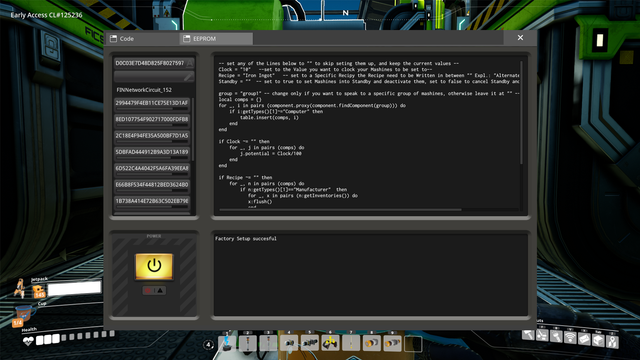The width and height of the screenshot is (640, 360).
Task: Click the 'j.potential = Clock/100' code line
Action: pos(271,153)
